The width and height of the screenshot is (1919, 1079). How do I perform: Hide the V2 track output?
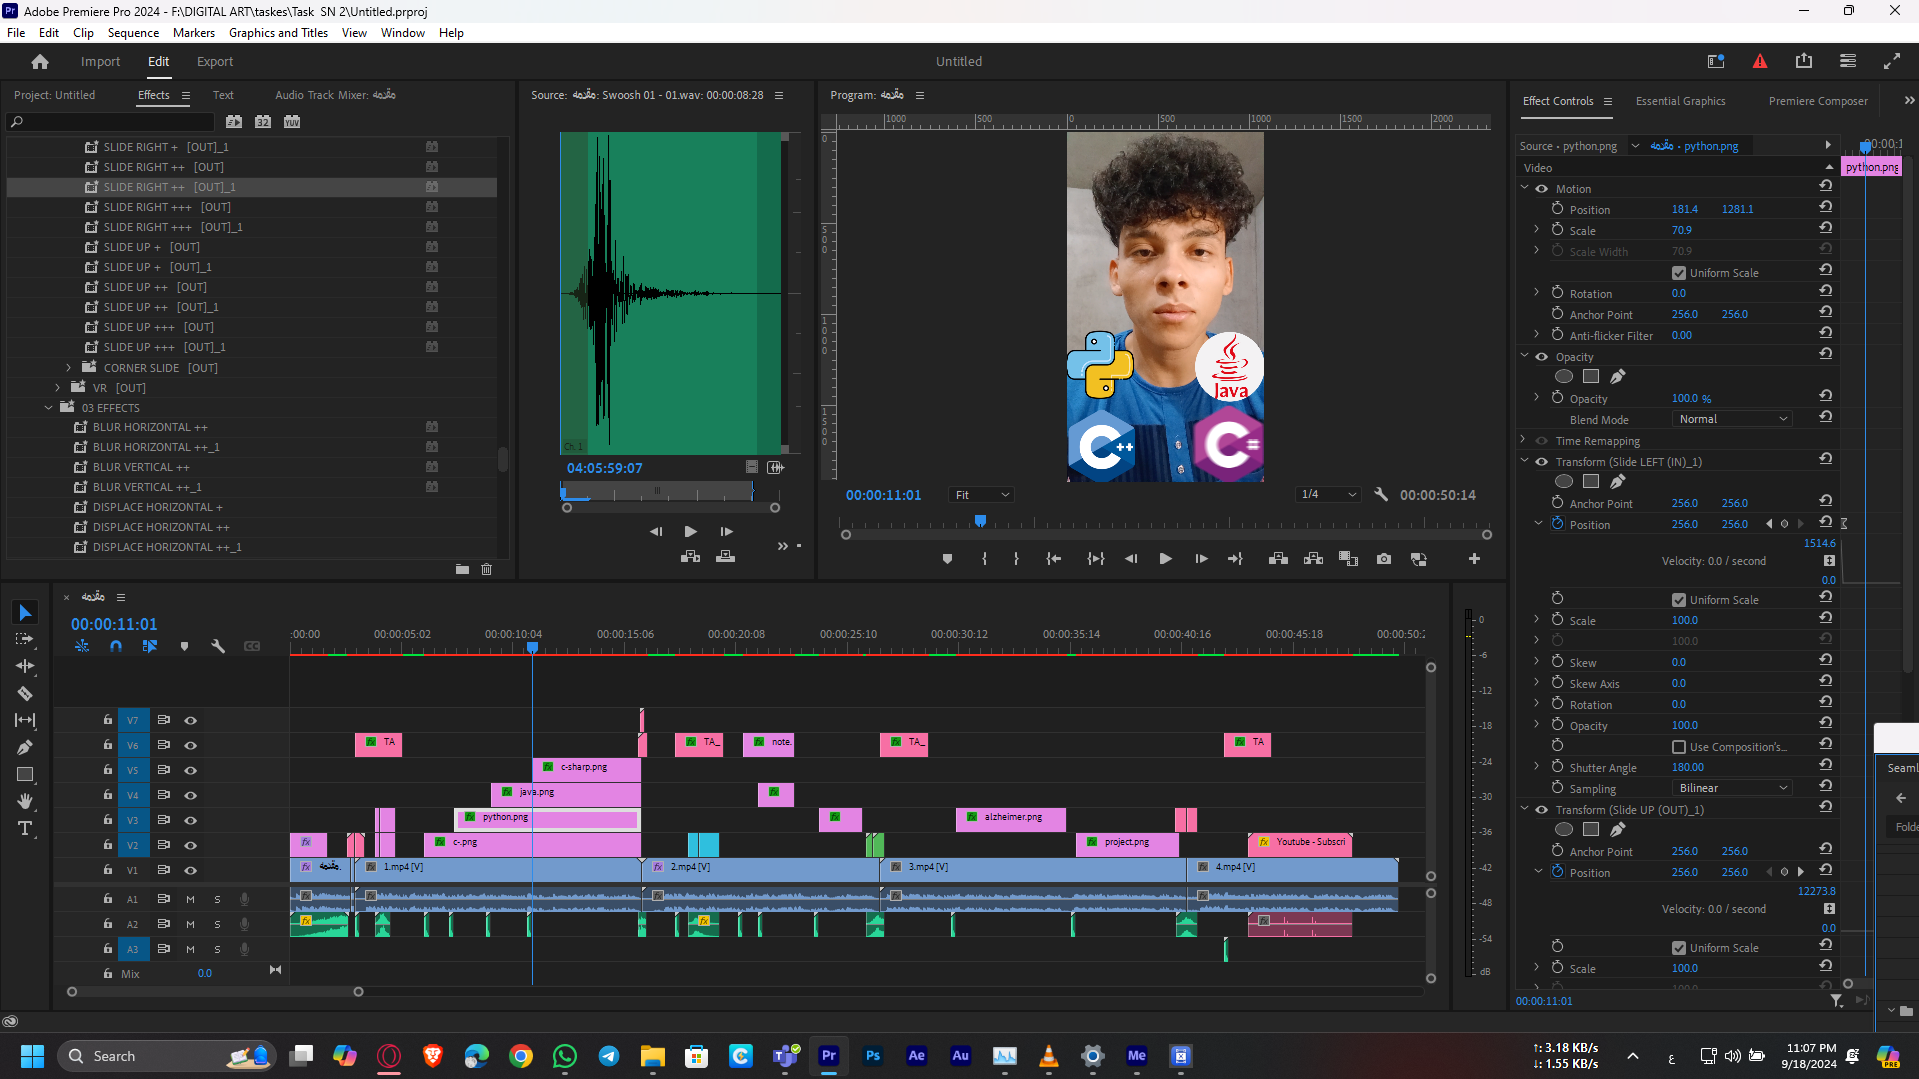190,845
